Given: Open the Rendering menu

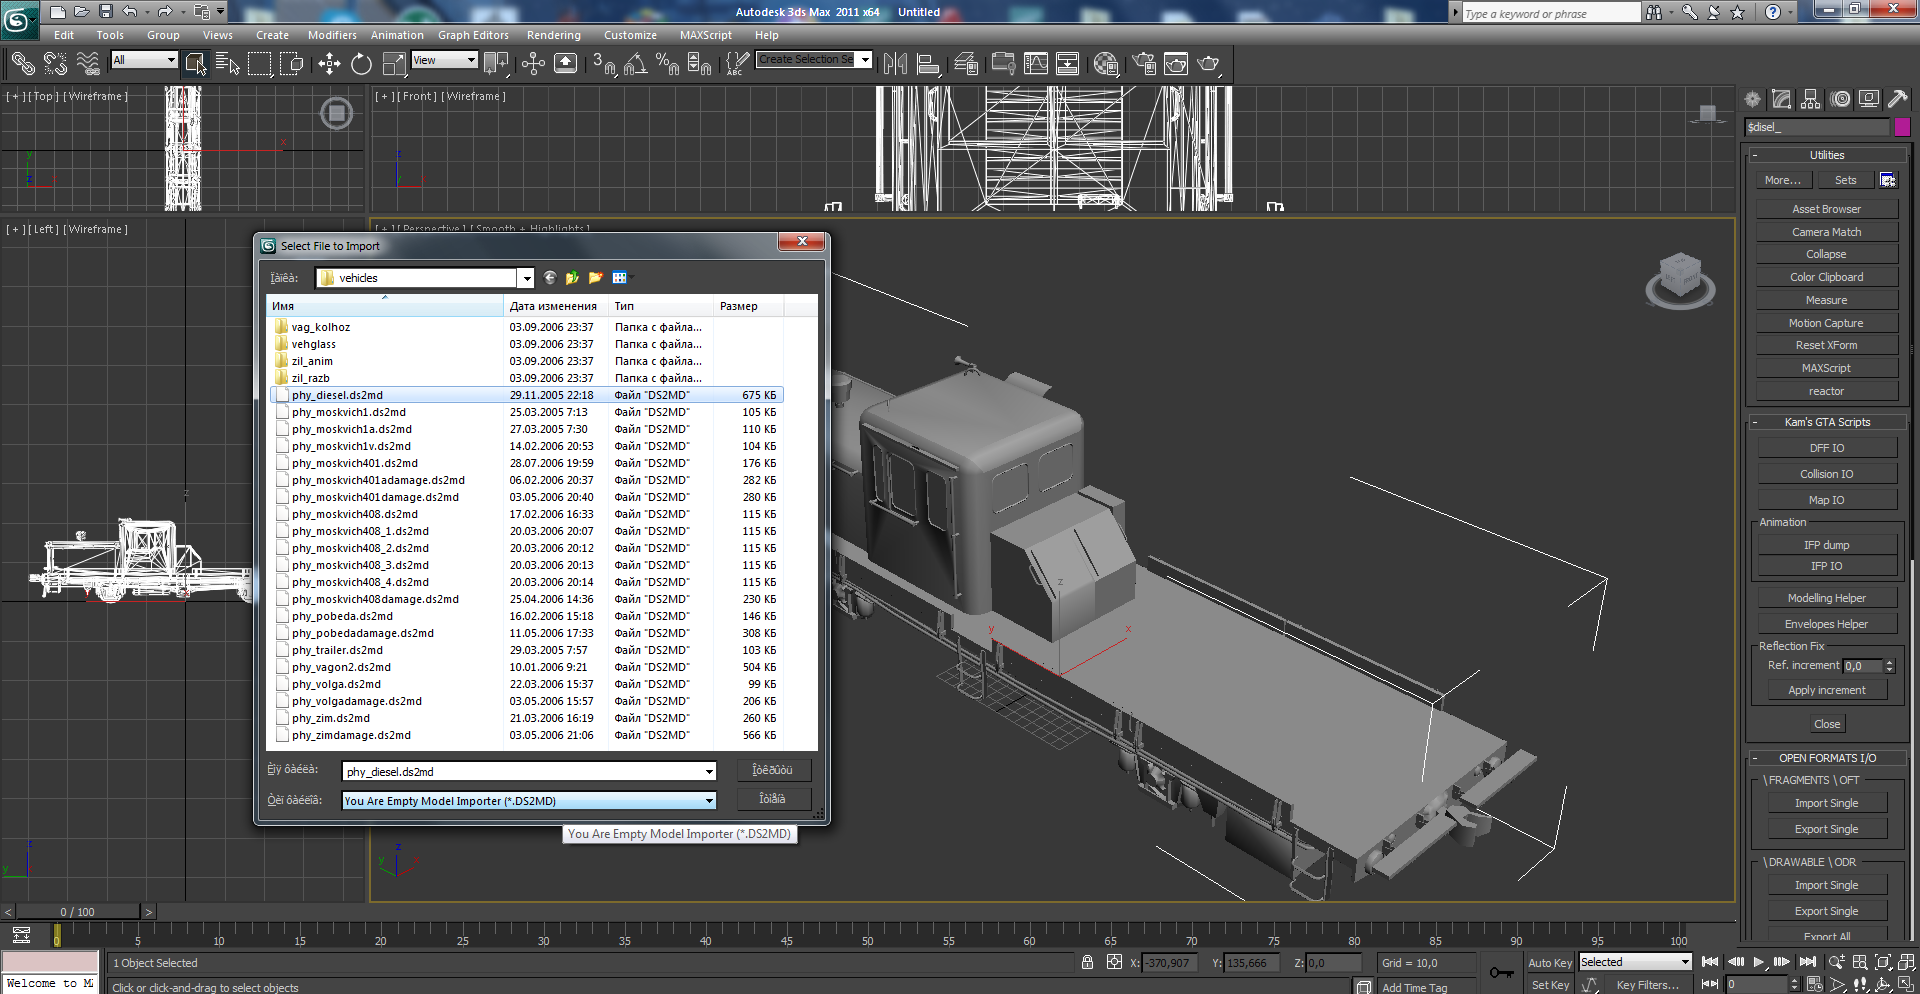Looking at the screenshot, I should [x=553, y=35].
